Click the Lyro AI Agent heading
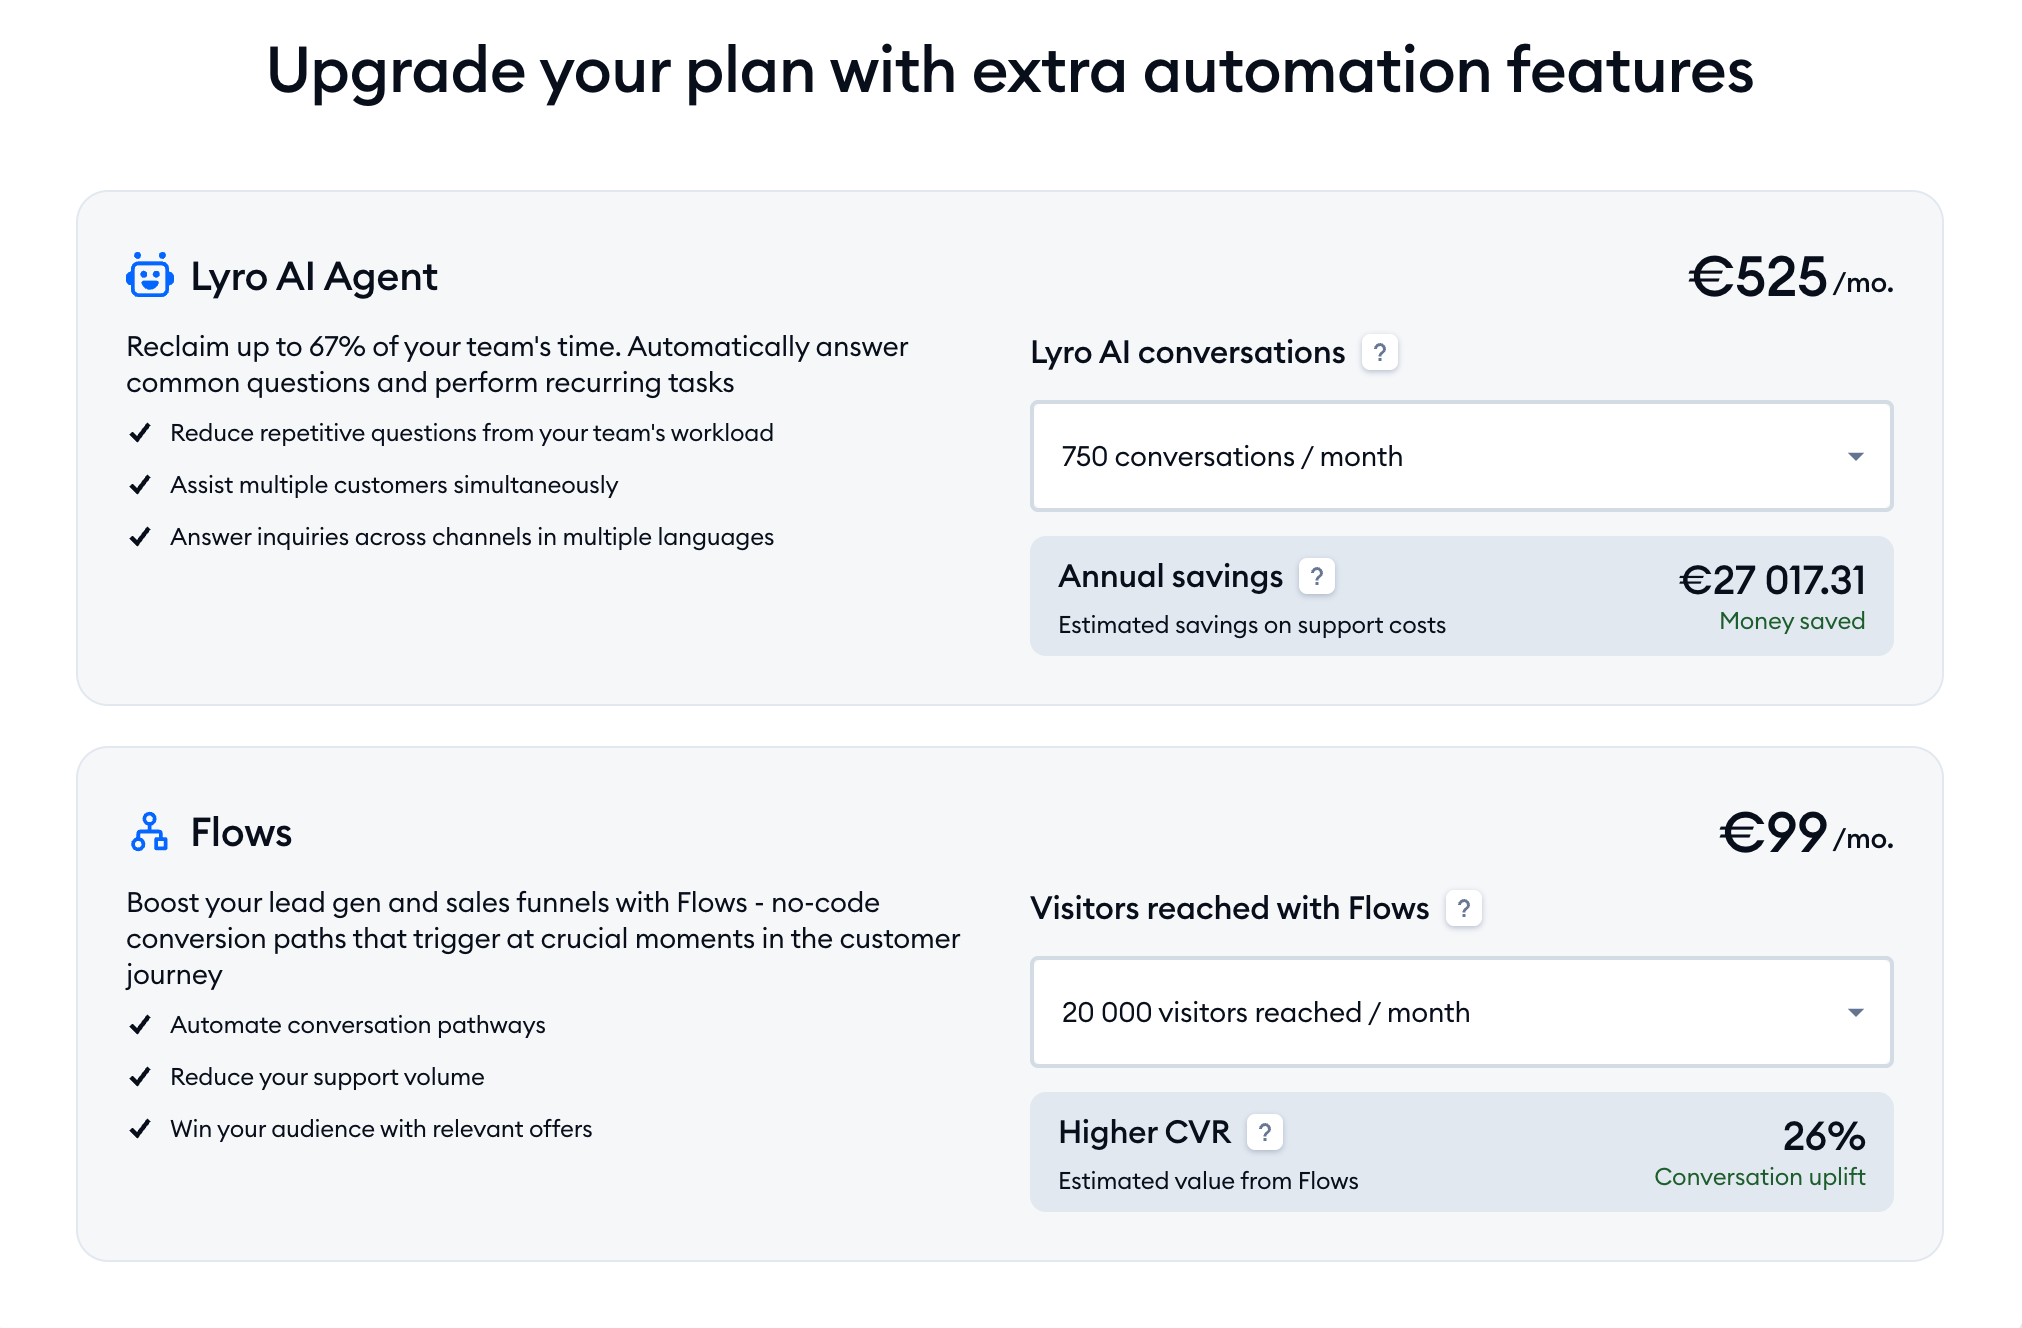The height and width of the screenshot is (1328, 2022). (314, 277)
